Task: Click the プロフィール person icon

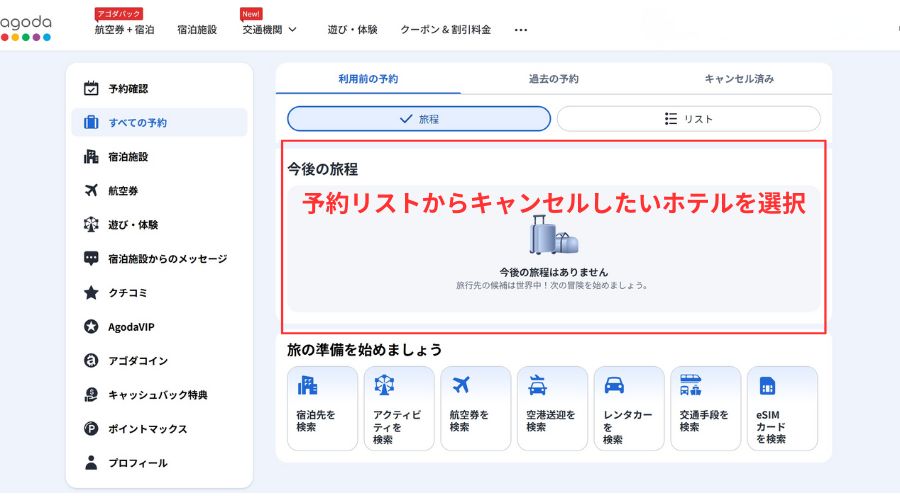Action: pyautogui.click(x=91, y=463)
